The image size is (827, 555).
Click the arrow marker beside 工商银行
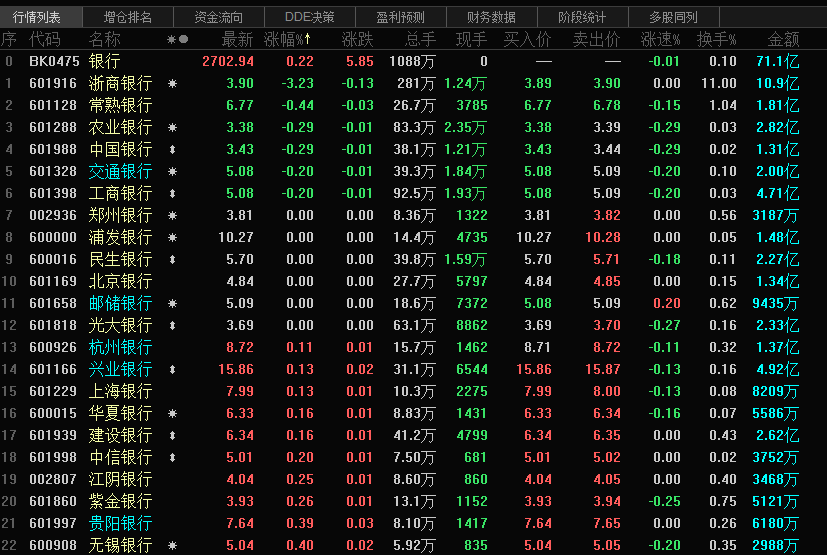(x=172, y=194)
